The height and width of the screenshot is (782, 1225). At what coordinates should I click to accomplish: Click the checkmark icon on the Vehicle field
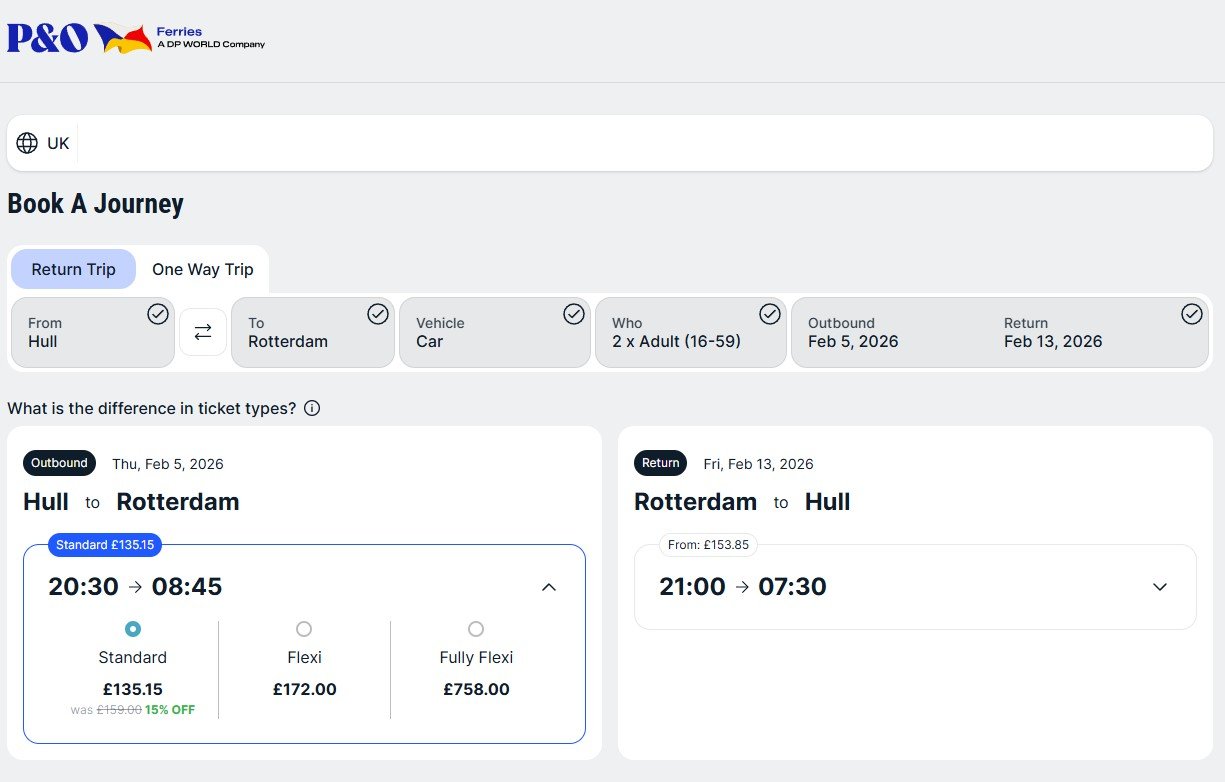574,313
